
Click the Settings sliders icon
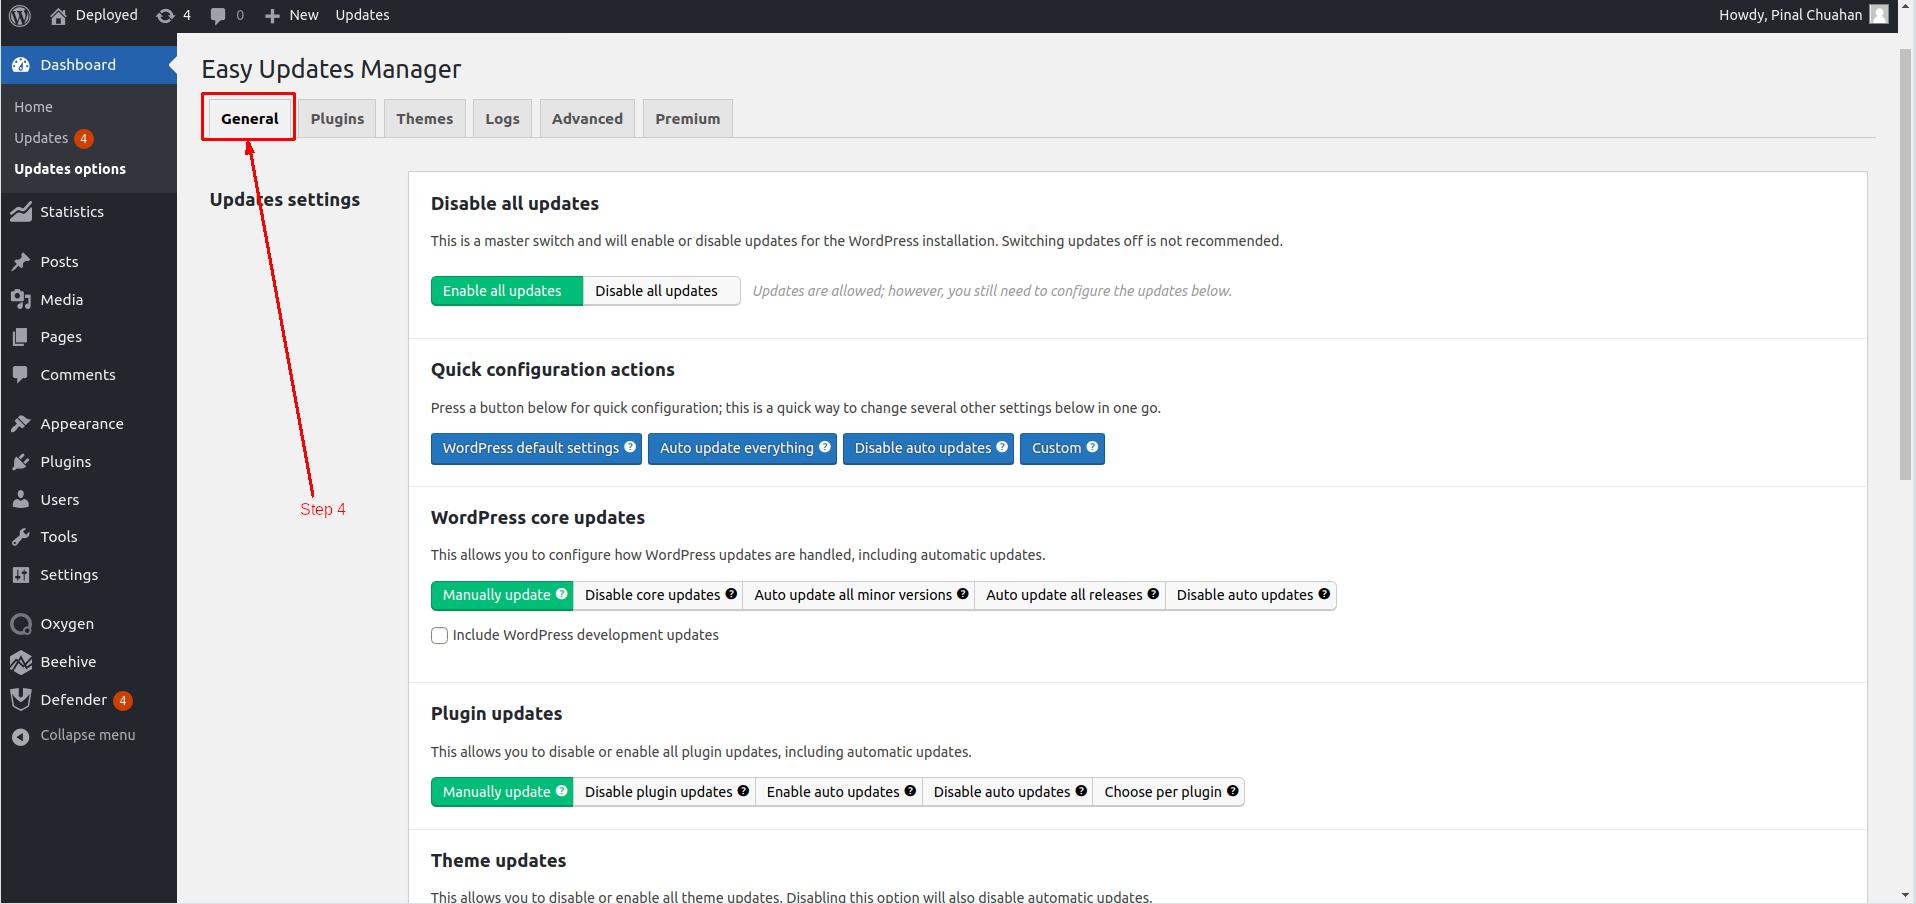click(x=21, y=575)
